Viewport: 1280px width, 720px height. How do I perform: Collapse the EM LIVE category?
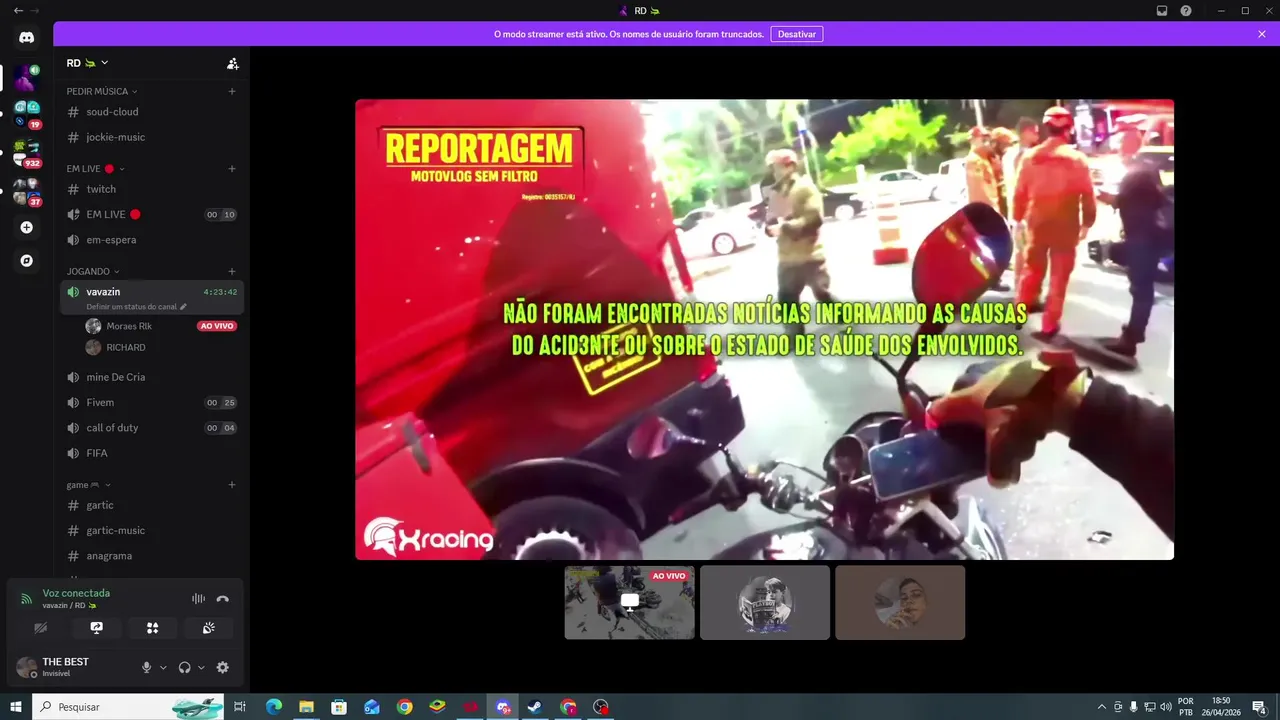point(96,168)
